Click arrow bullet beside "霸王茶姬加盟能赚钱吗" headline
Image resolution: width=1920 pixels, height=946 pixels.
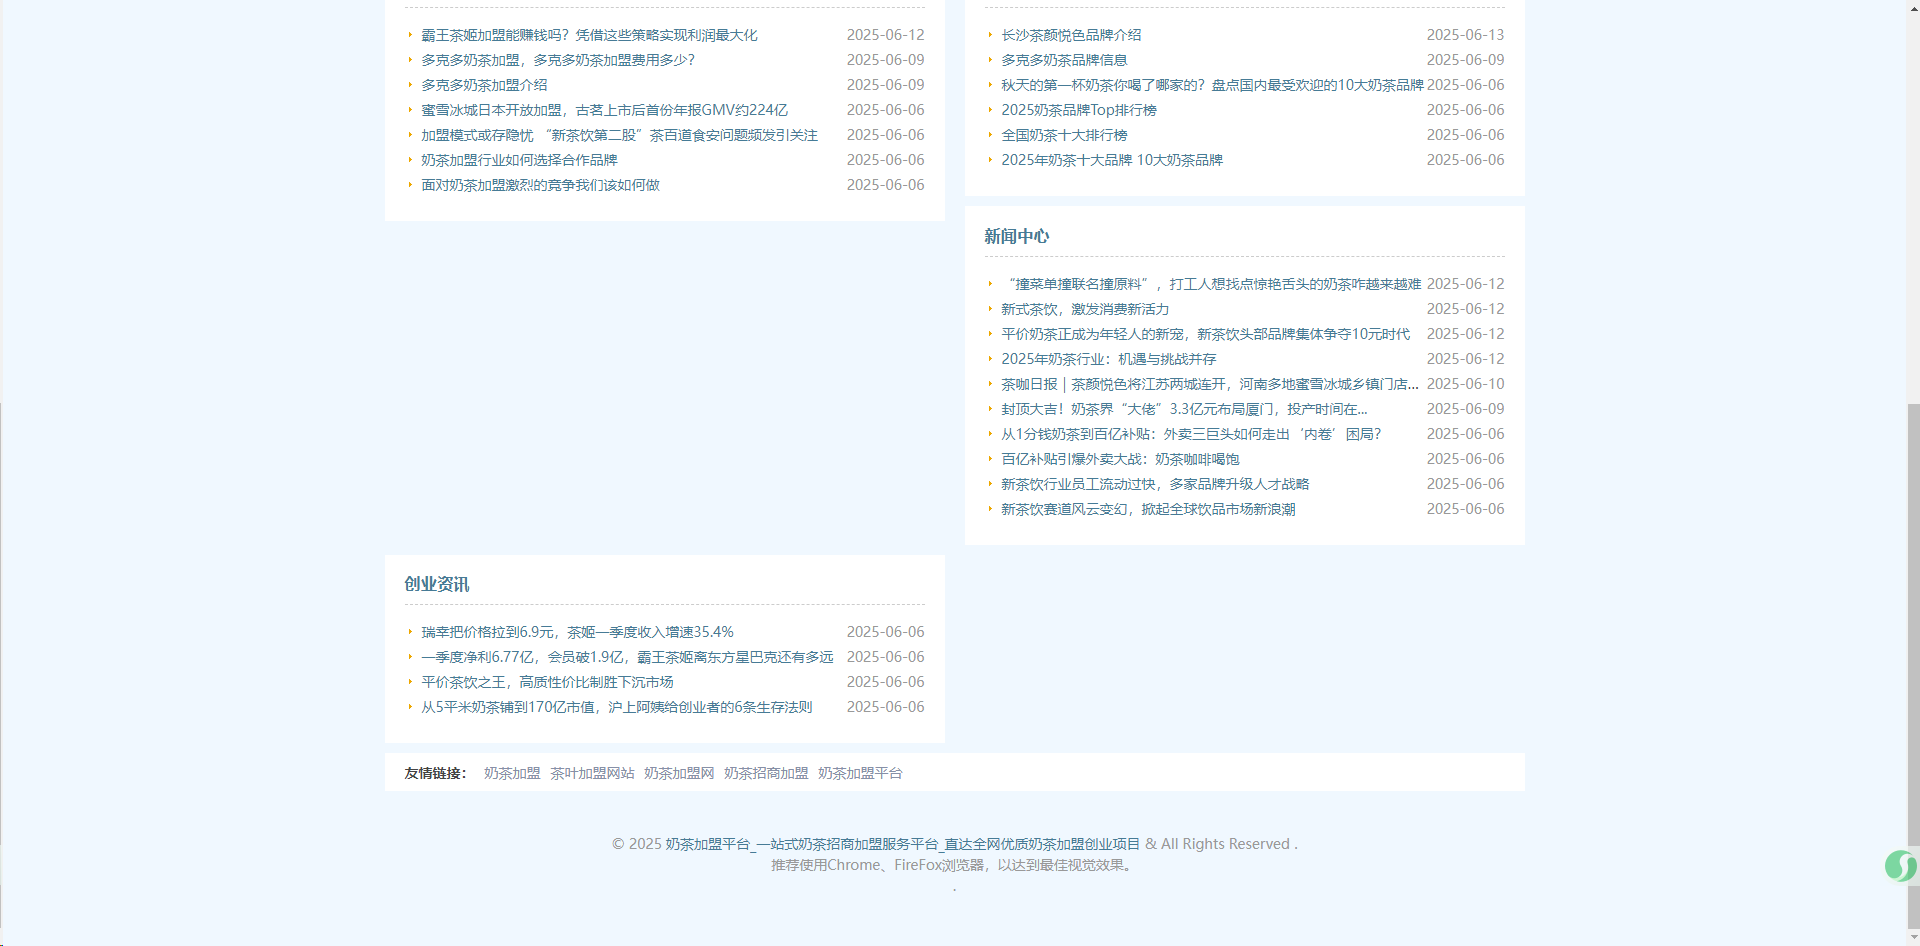(x=410, y=34)
